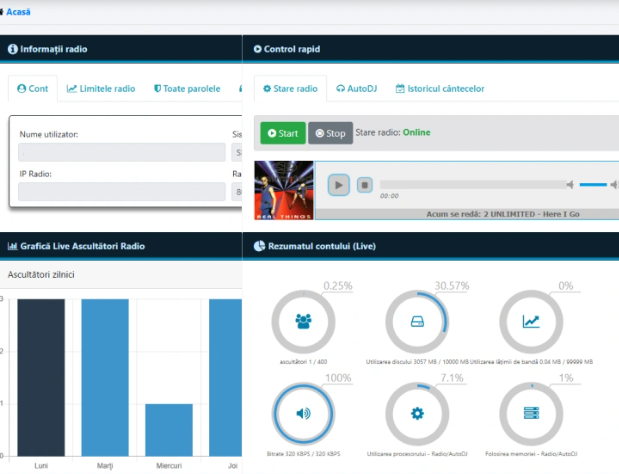Click the disk usage drive icon gauge

[417, 321]
